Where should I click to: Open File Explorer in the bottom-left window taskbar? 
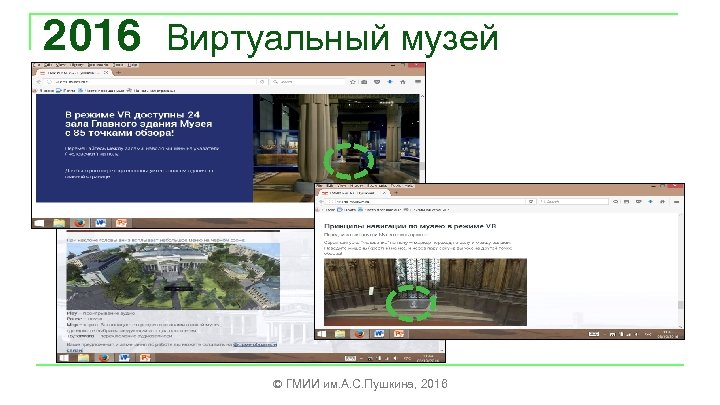pyautogui.click(x=83, y=357)
